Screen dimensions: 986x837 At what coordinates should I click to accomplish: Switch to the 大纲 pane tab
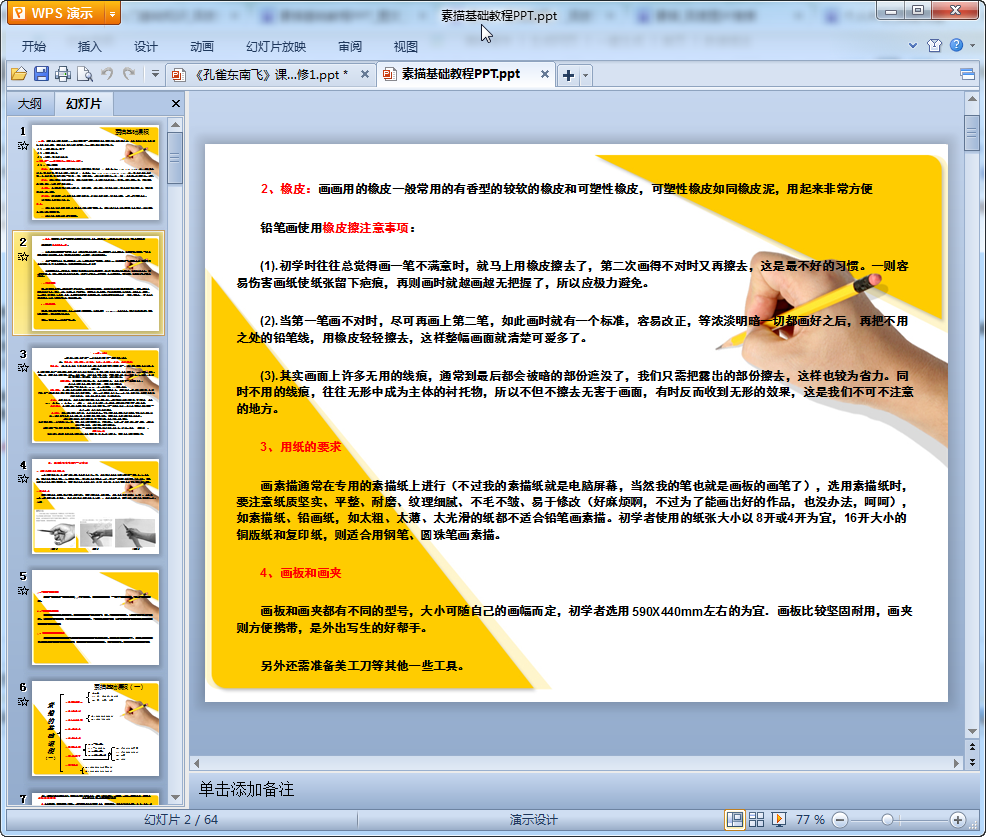(x=30, y=104)
